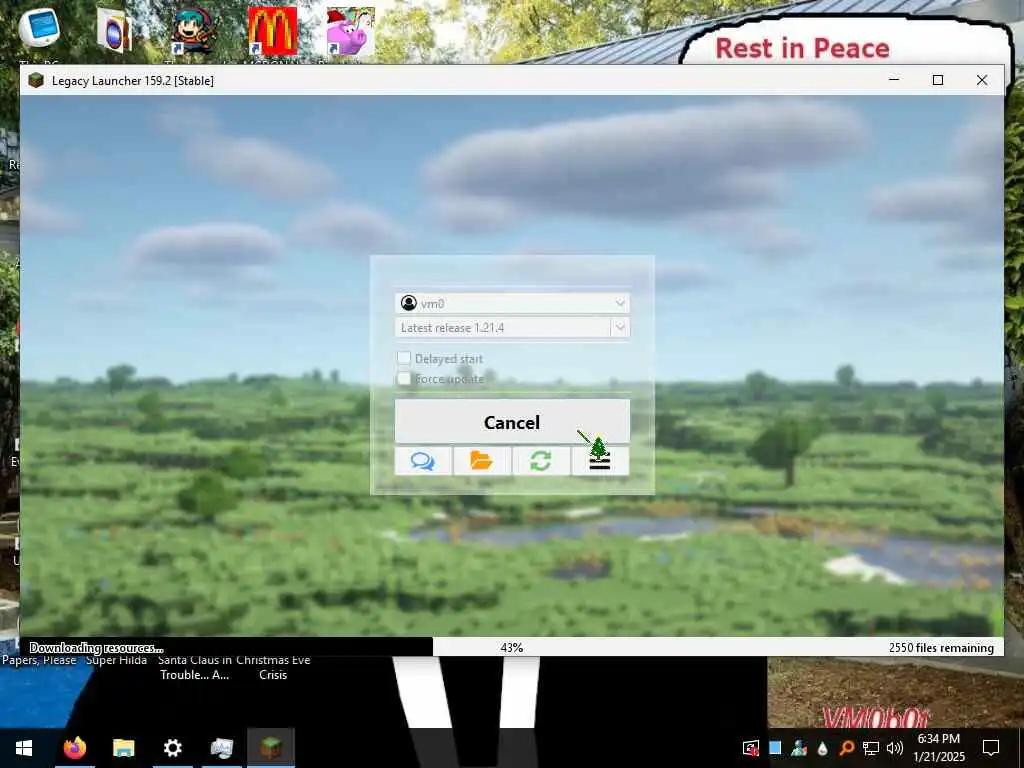Click 'Downloading resources...' status text
This screenshot has height=768, width=1024.
(x=96, y=648)
